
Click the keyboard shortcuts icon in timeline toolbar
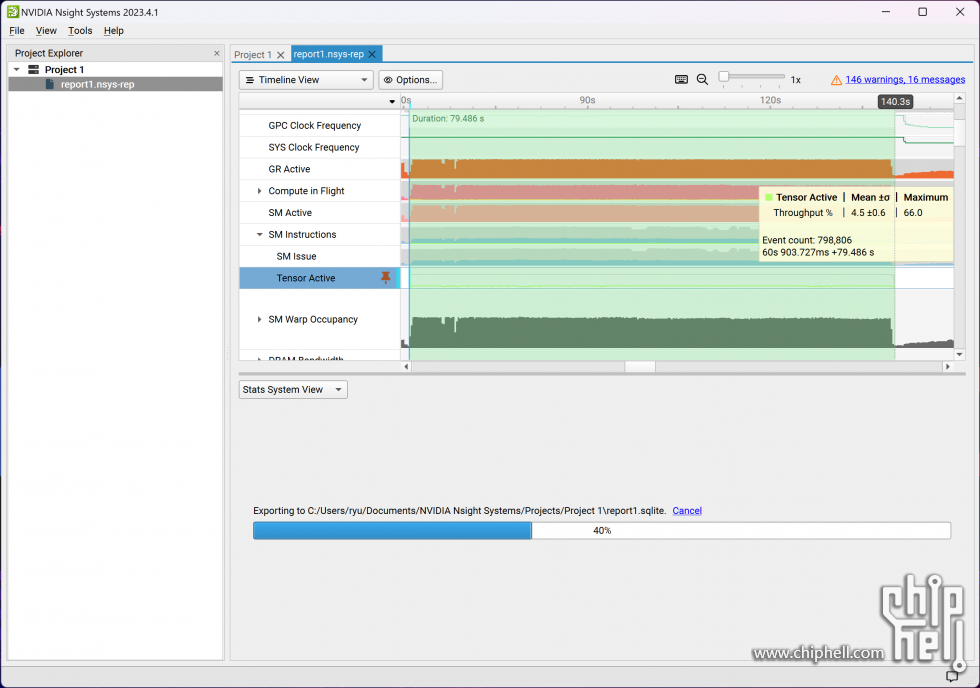click(681, 79)
